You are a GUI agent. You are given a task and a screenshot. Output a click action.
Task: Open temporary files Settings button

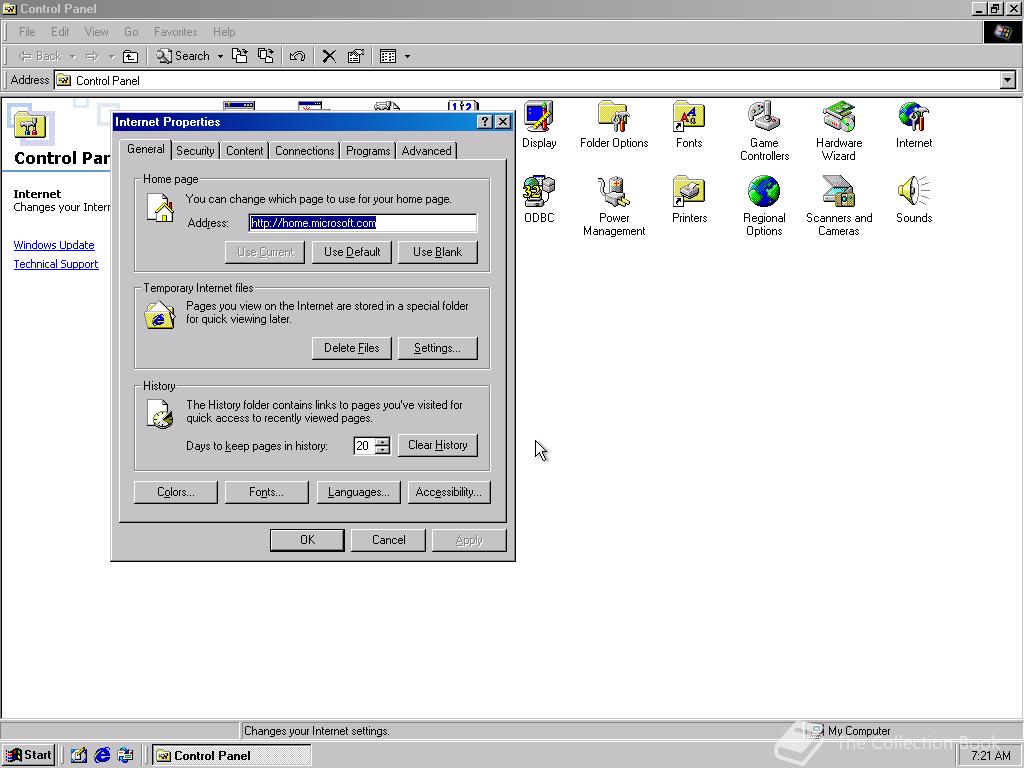pyautogui.click(x=438, y=348)
